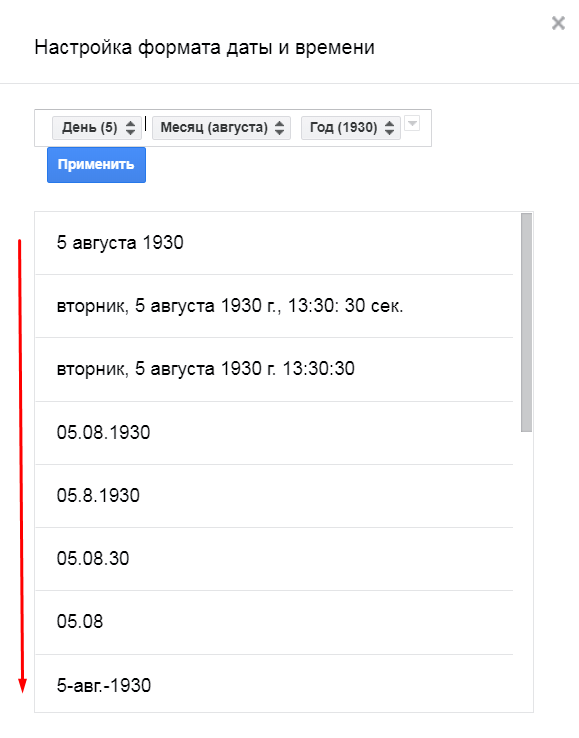
Task: Open the add-element dropdown arrow in format field
Action: point(412,124)
